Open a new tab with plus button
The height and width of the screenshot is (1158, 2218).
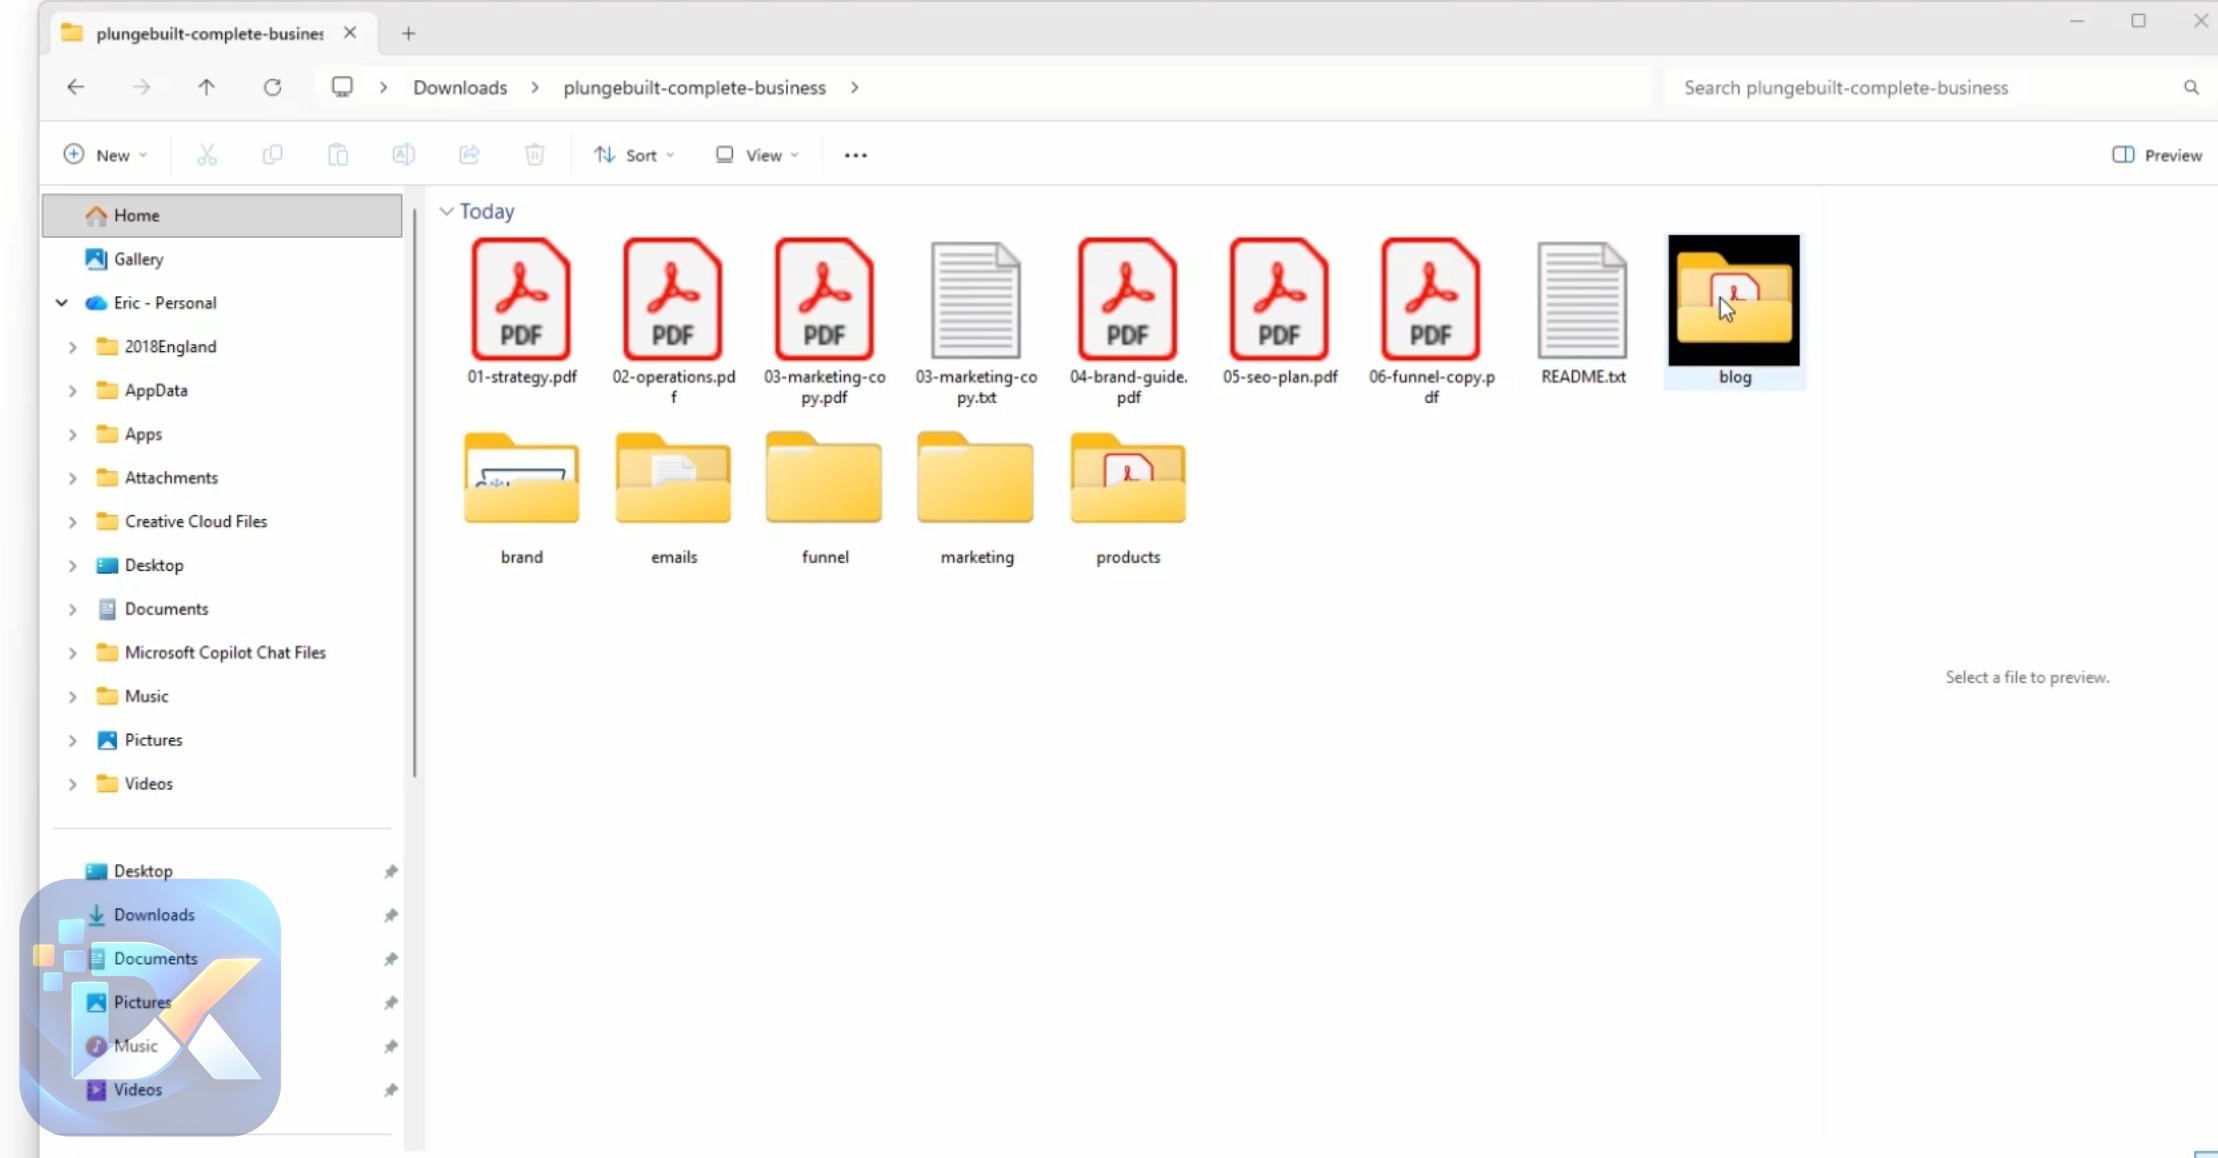click(408, 33)
